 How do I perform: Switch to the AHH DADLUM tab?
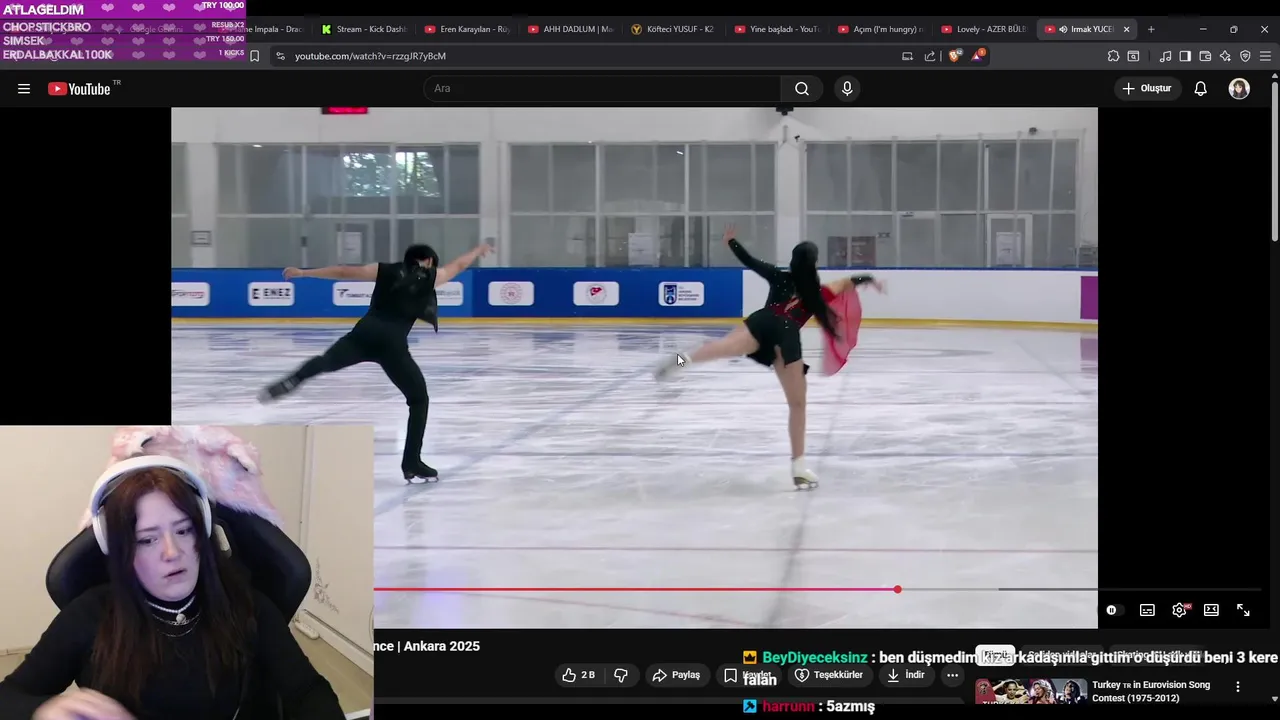tap(570, 29)
